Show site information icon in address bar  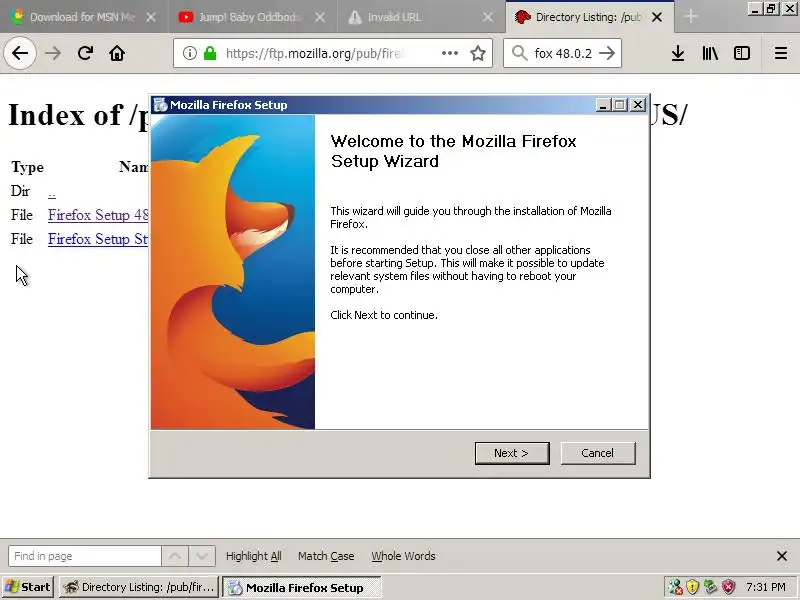[x=189, y=53]
